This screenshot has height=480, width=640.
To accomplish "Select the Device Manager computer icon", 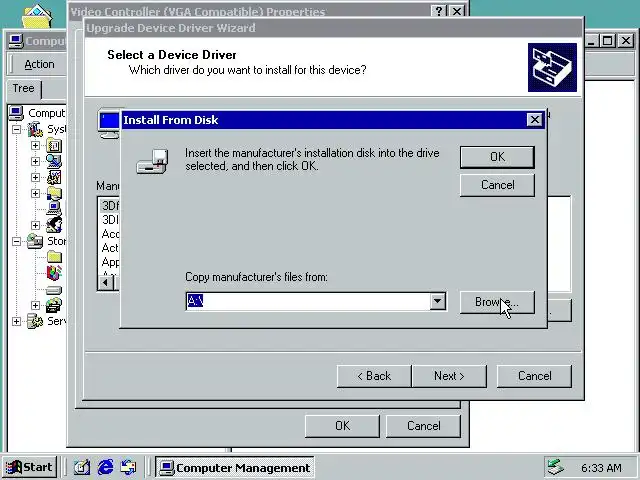I will [54, 209].
